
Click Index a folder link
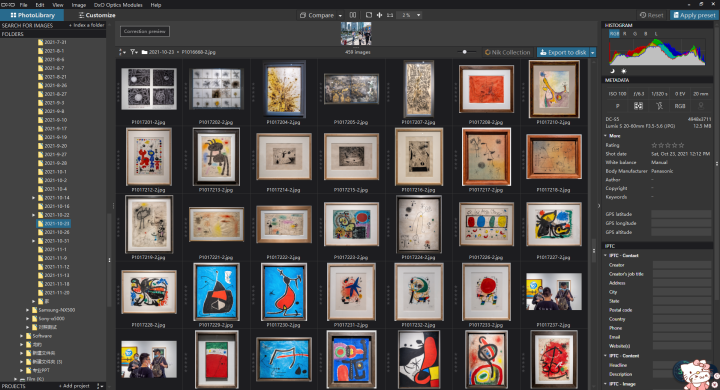86,25
